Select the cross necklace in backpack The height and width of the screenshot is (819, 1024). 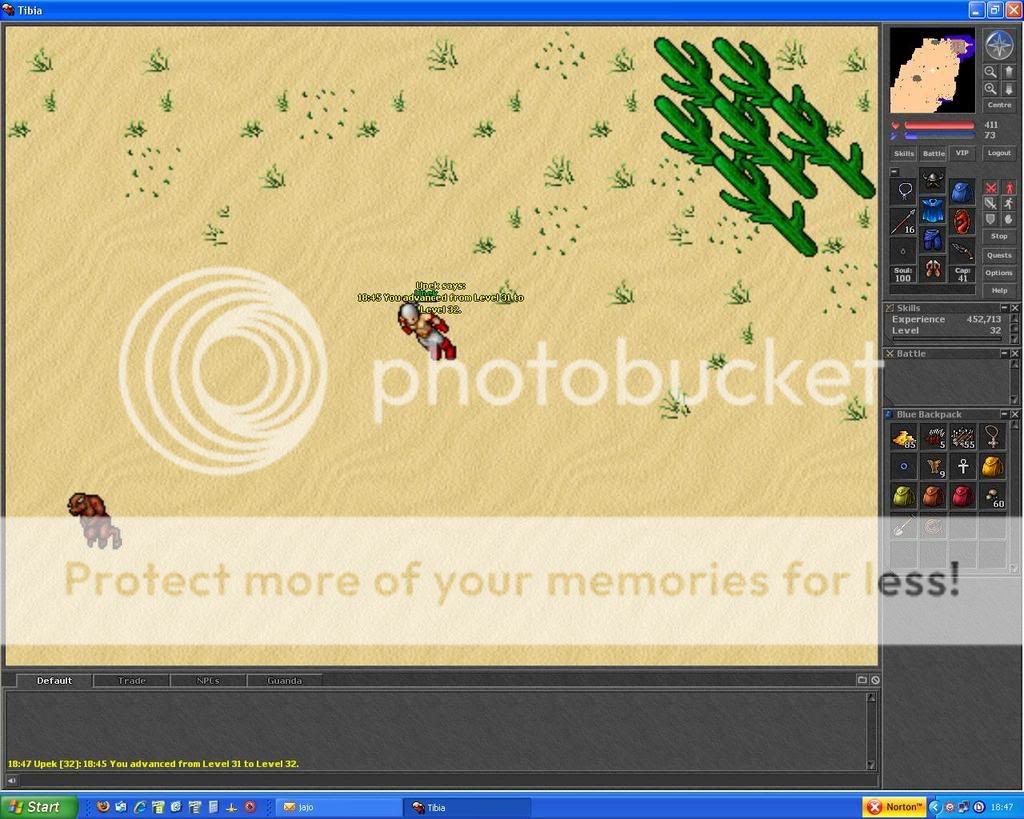pos(993,438)
